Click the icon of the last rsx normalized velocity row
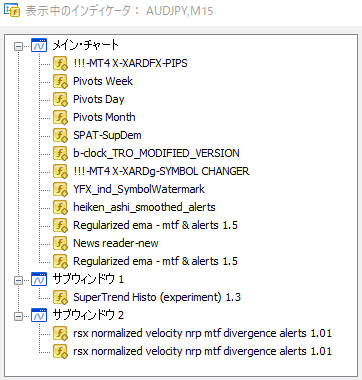The width and height of the screenshot is (362, 380). pos(60,351)
